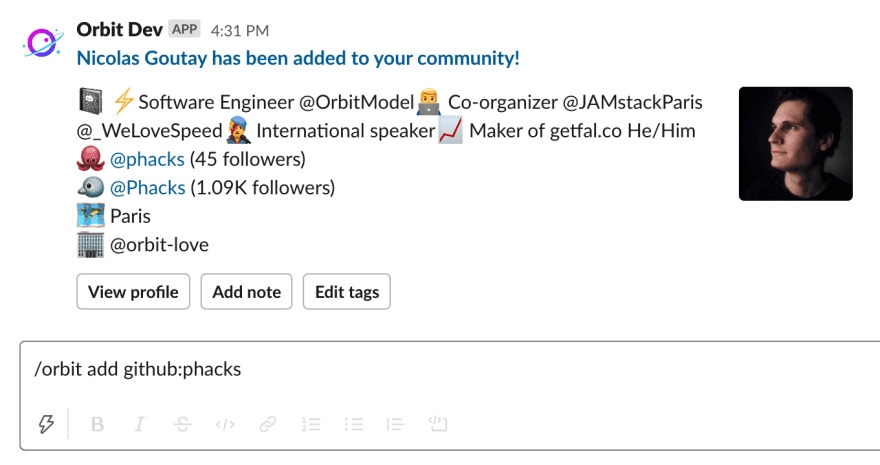Click the Add note button

point(246,292)
